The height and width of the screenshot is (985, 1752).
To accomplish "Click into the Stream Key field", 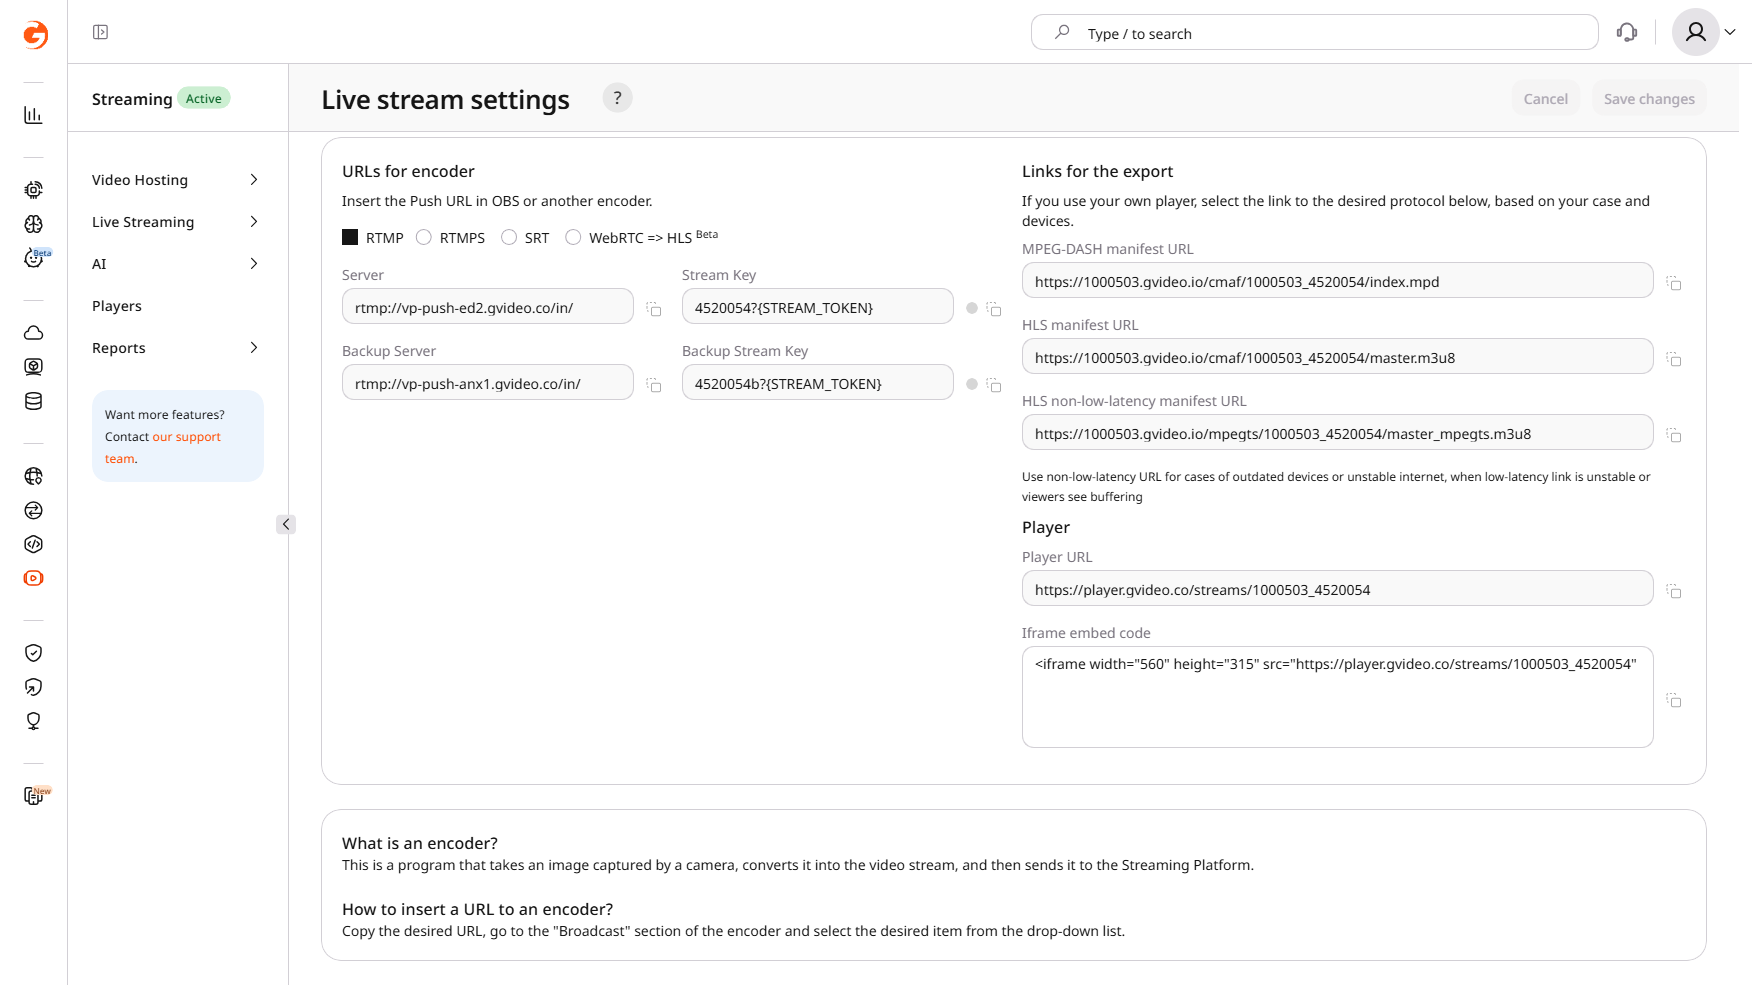I will [x=818, y=306].
